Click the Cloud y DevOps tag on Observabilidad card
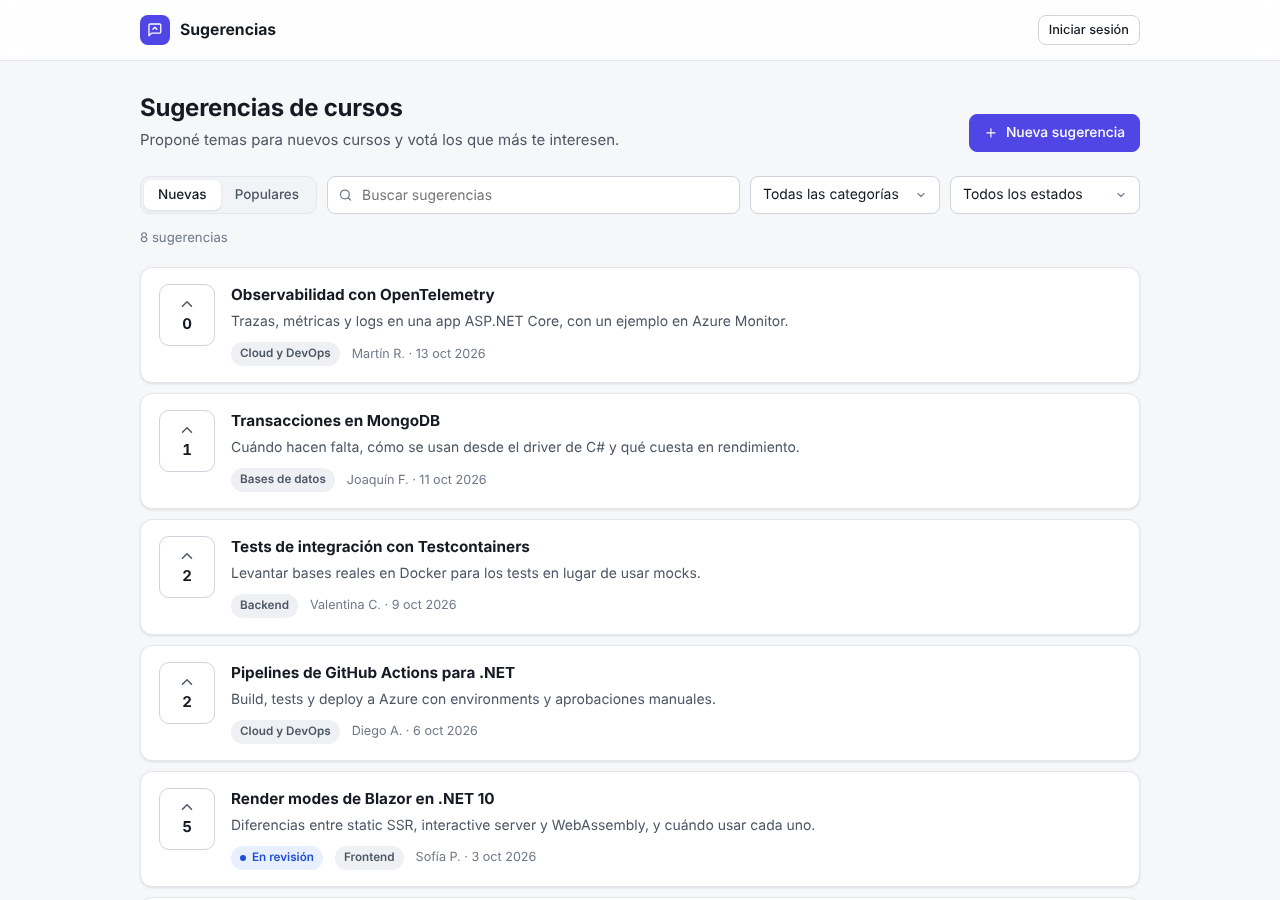 point(285,354)
